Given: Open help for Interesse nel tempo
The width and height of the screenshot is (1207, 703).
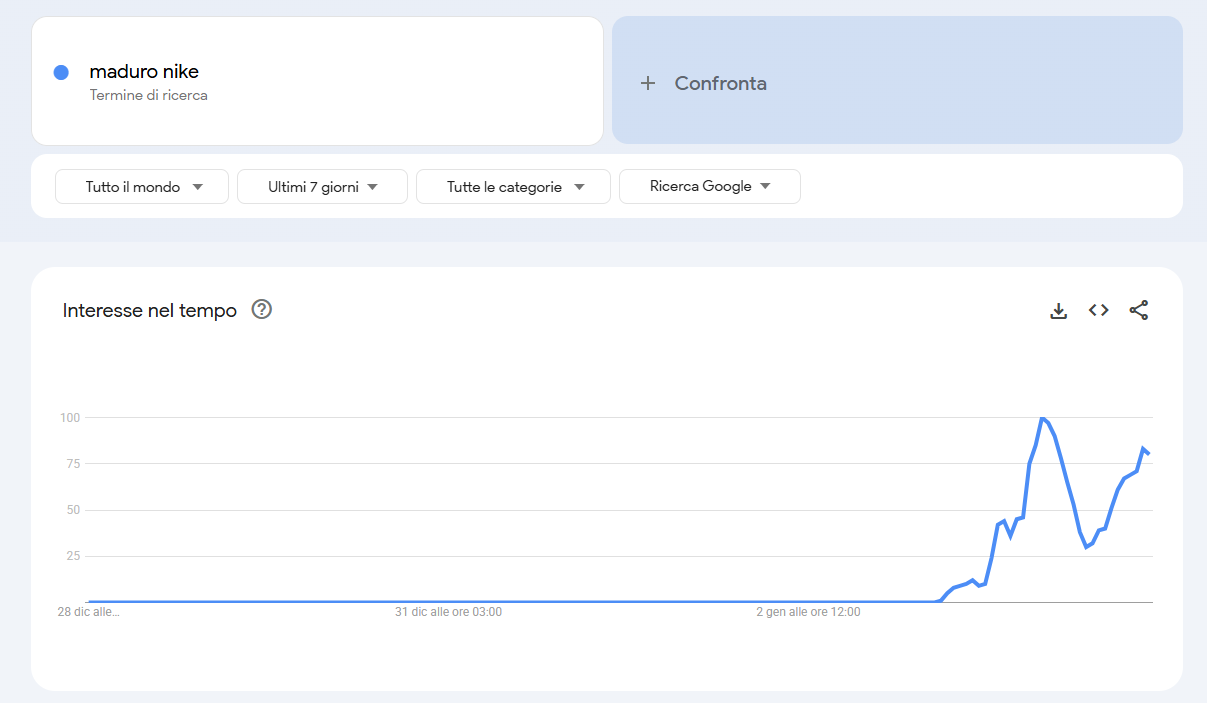Looking at the screenshot, I should coord(262,310).
